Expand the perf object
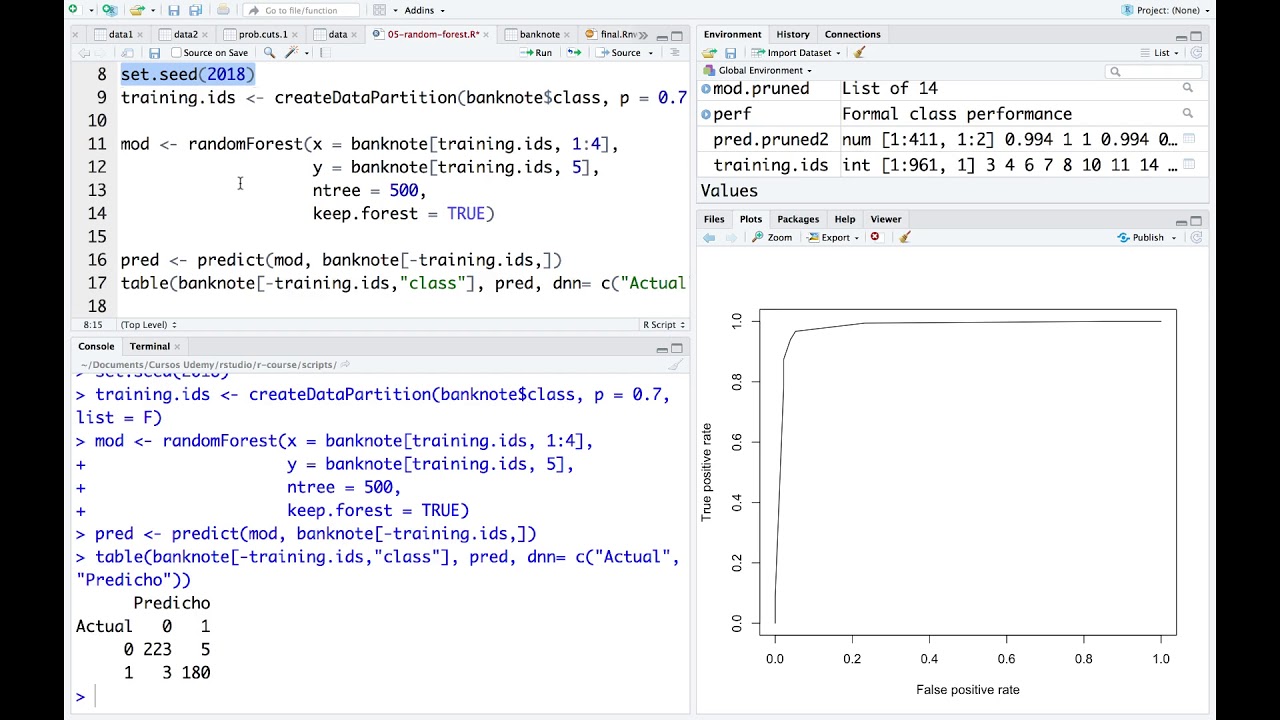The width and height of the screenshot is (1280, 720). [706, 114]
